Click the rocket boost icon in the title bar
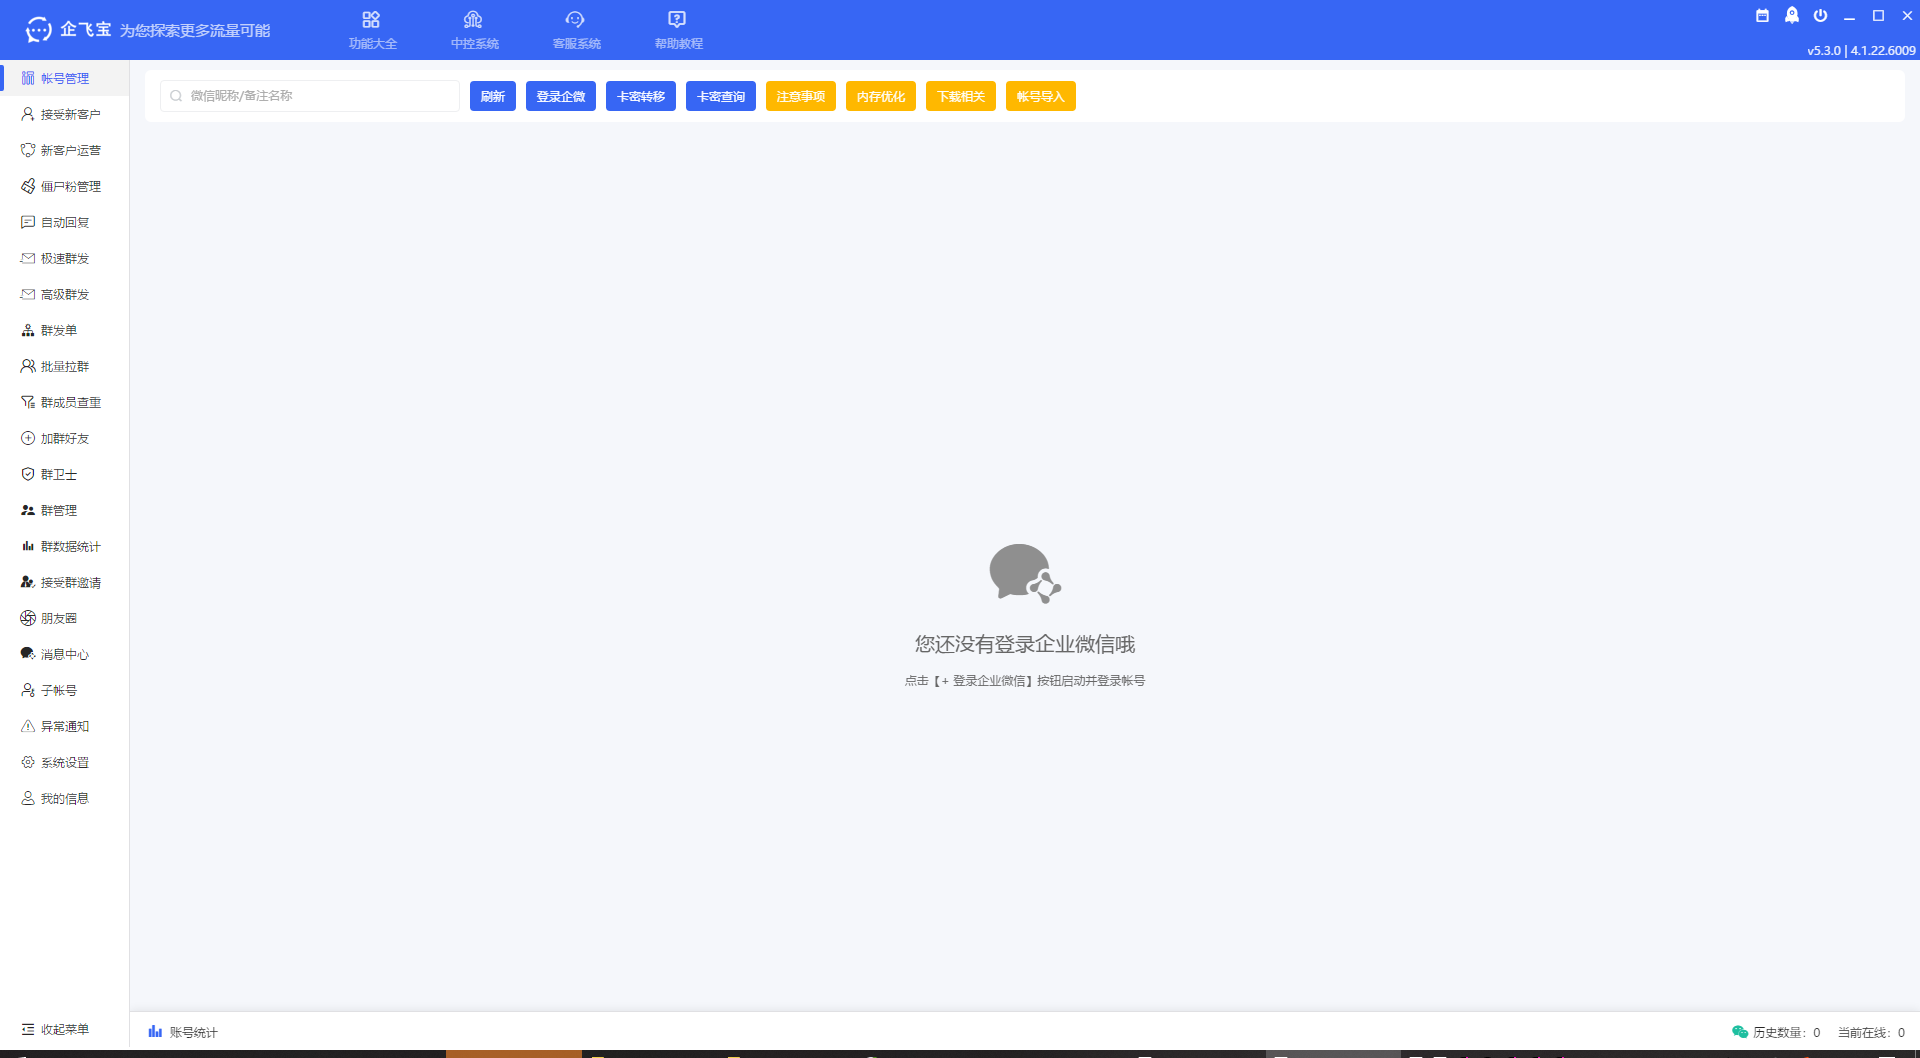The image size is (1920, 1058). (1793, 15)
